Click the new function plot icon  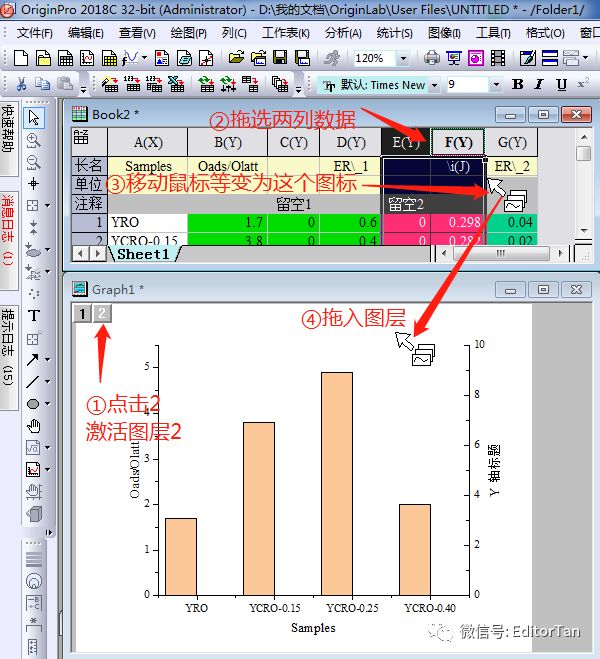[x=130, y=58]
